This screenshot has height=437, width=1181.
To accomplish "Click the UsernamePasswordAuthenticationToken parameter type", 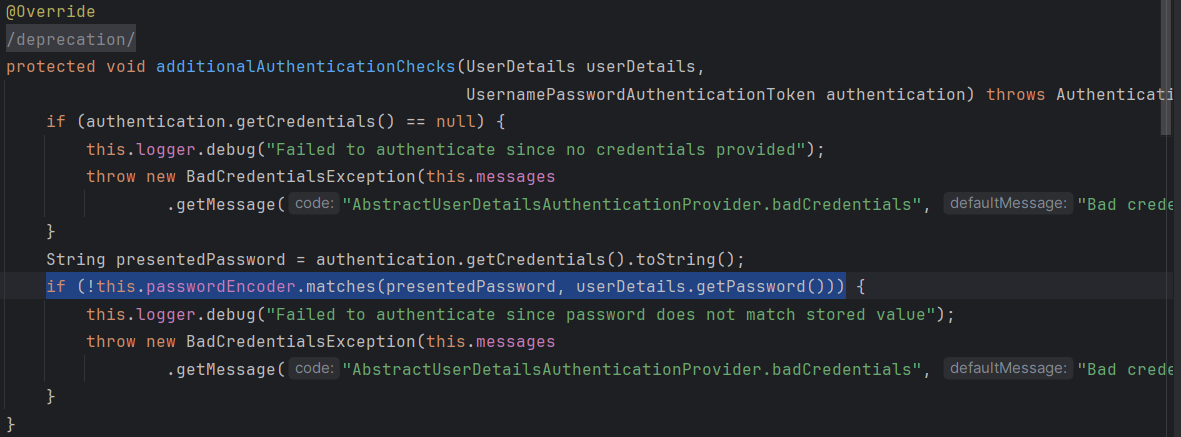I will click(x=640, y=95).
